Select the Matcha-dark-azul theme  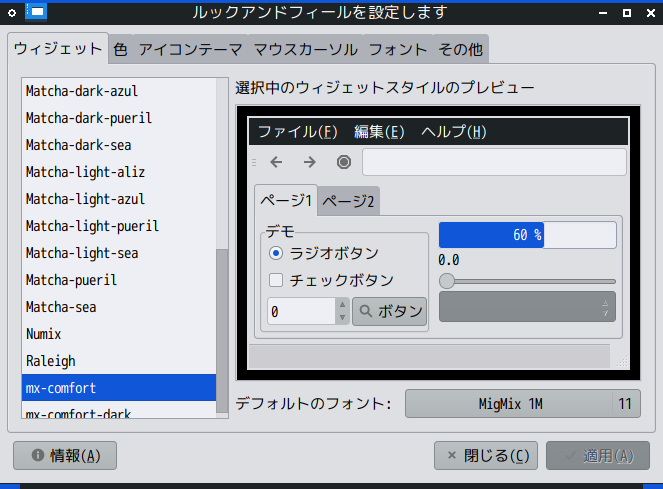(119, 91)
